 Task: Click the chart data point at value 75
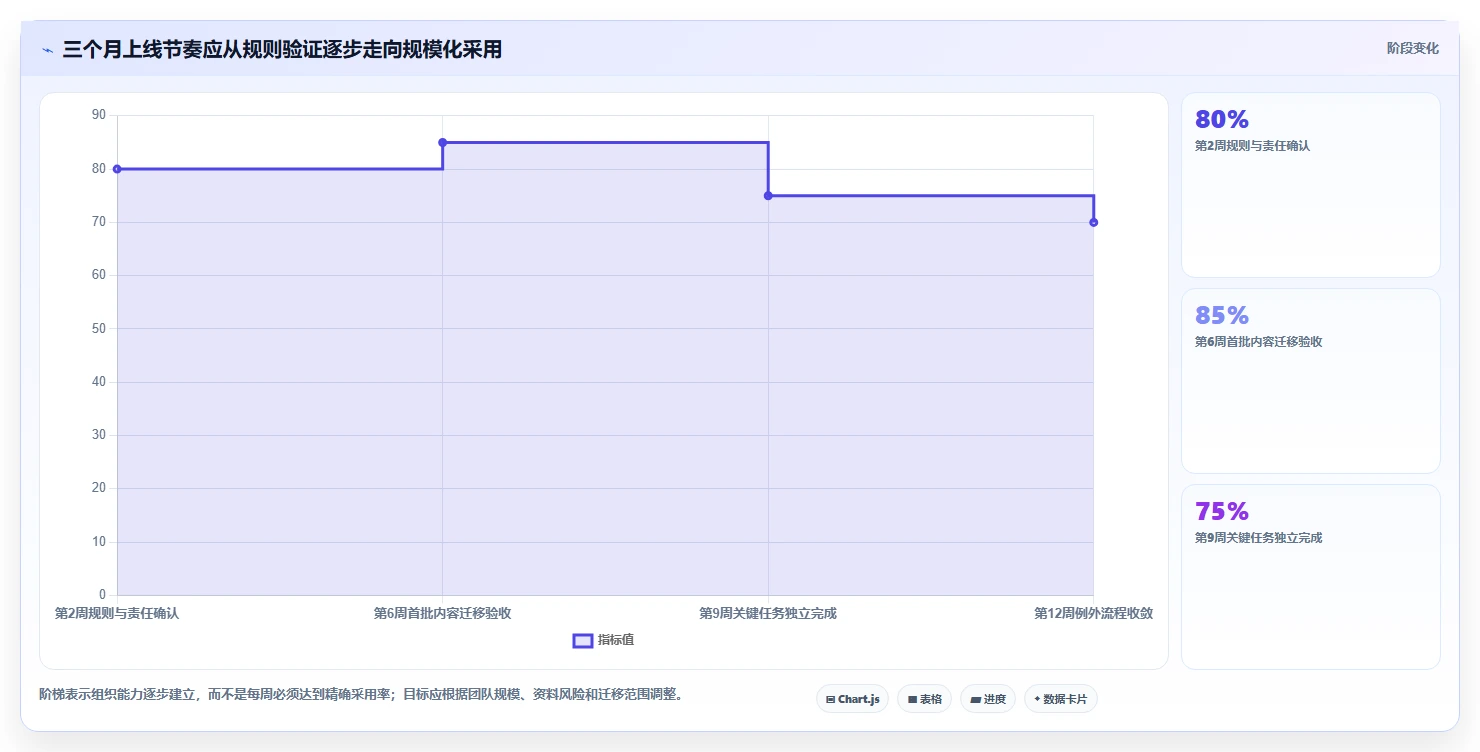coord(768,196)
